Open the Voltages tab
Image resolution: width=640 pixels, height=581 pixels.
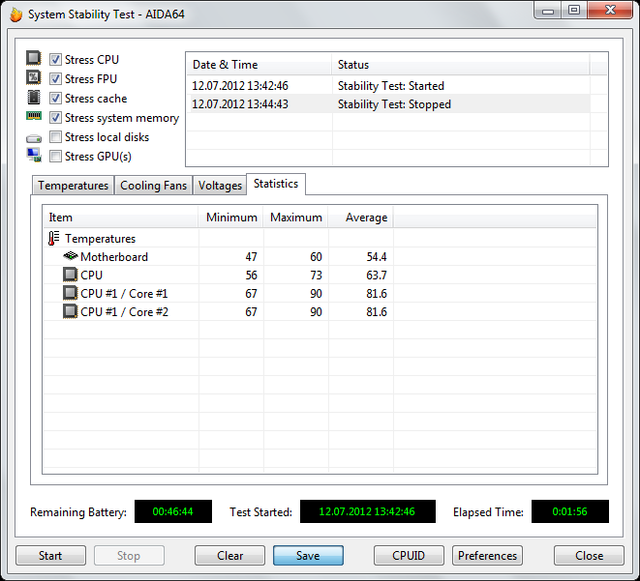(220, 185)
